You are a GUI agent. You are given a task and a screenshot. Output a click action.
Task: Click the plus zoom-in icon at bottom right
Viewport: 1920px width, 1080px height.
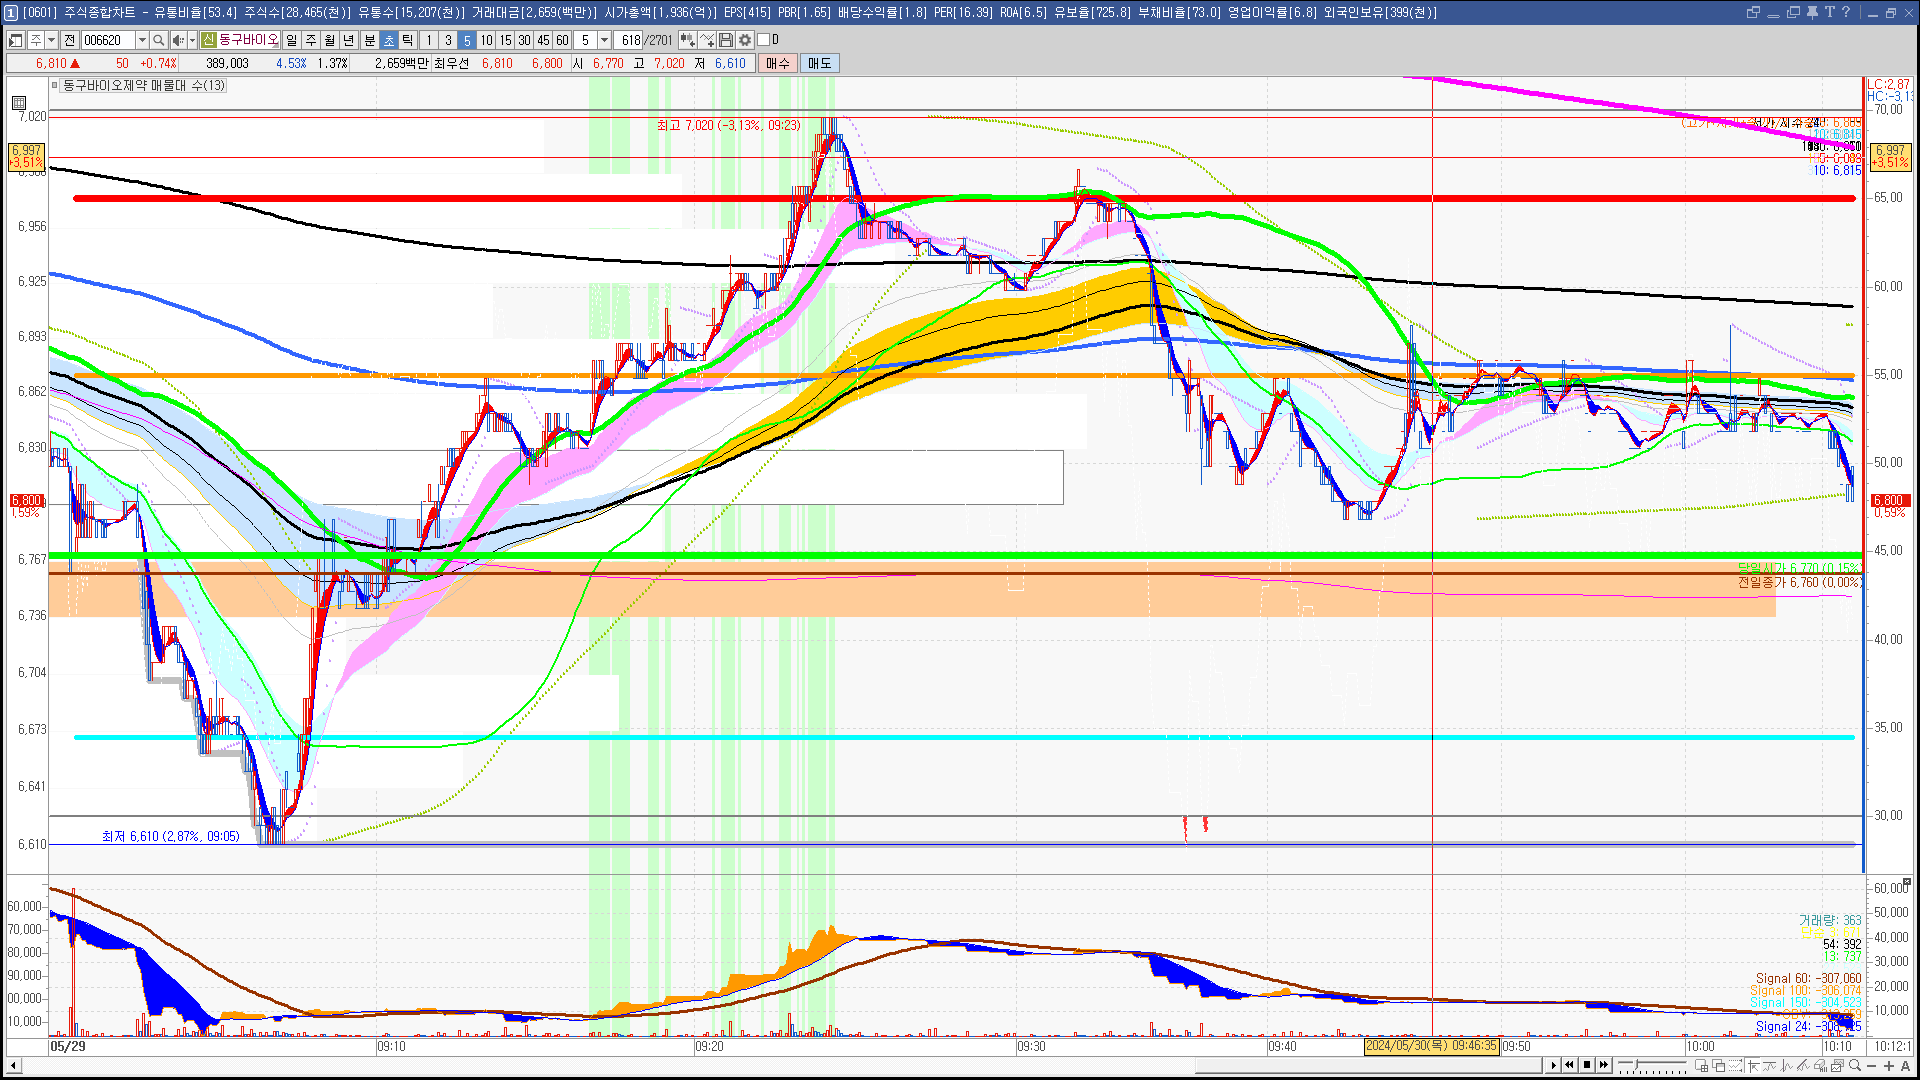coord(1889,1066)
